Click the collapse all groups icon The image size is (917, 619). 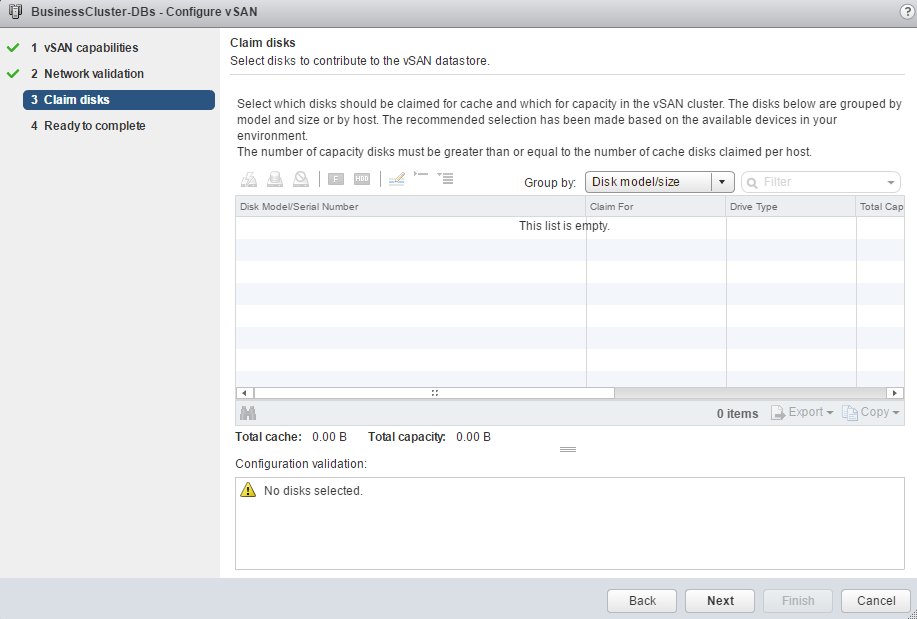pos(421,178)
